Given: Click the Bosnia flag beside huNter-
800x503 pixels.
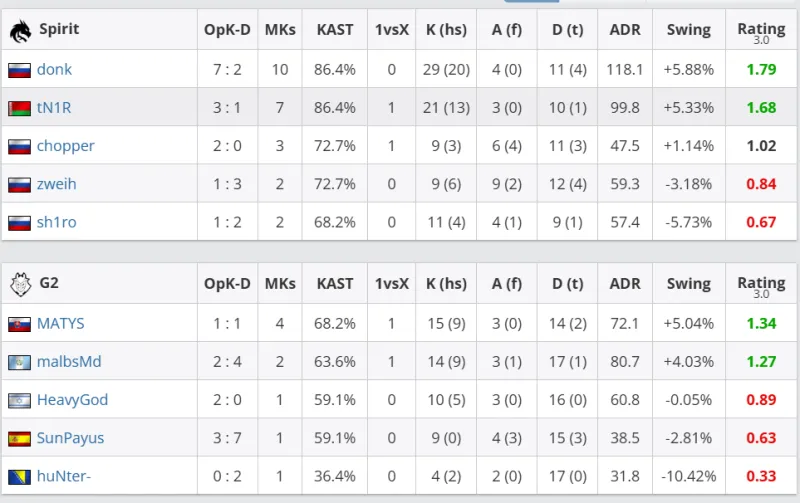Looking at the screenshot, I should coord(19,476).
